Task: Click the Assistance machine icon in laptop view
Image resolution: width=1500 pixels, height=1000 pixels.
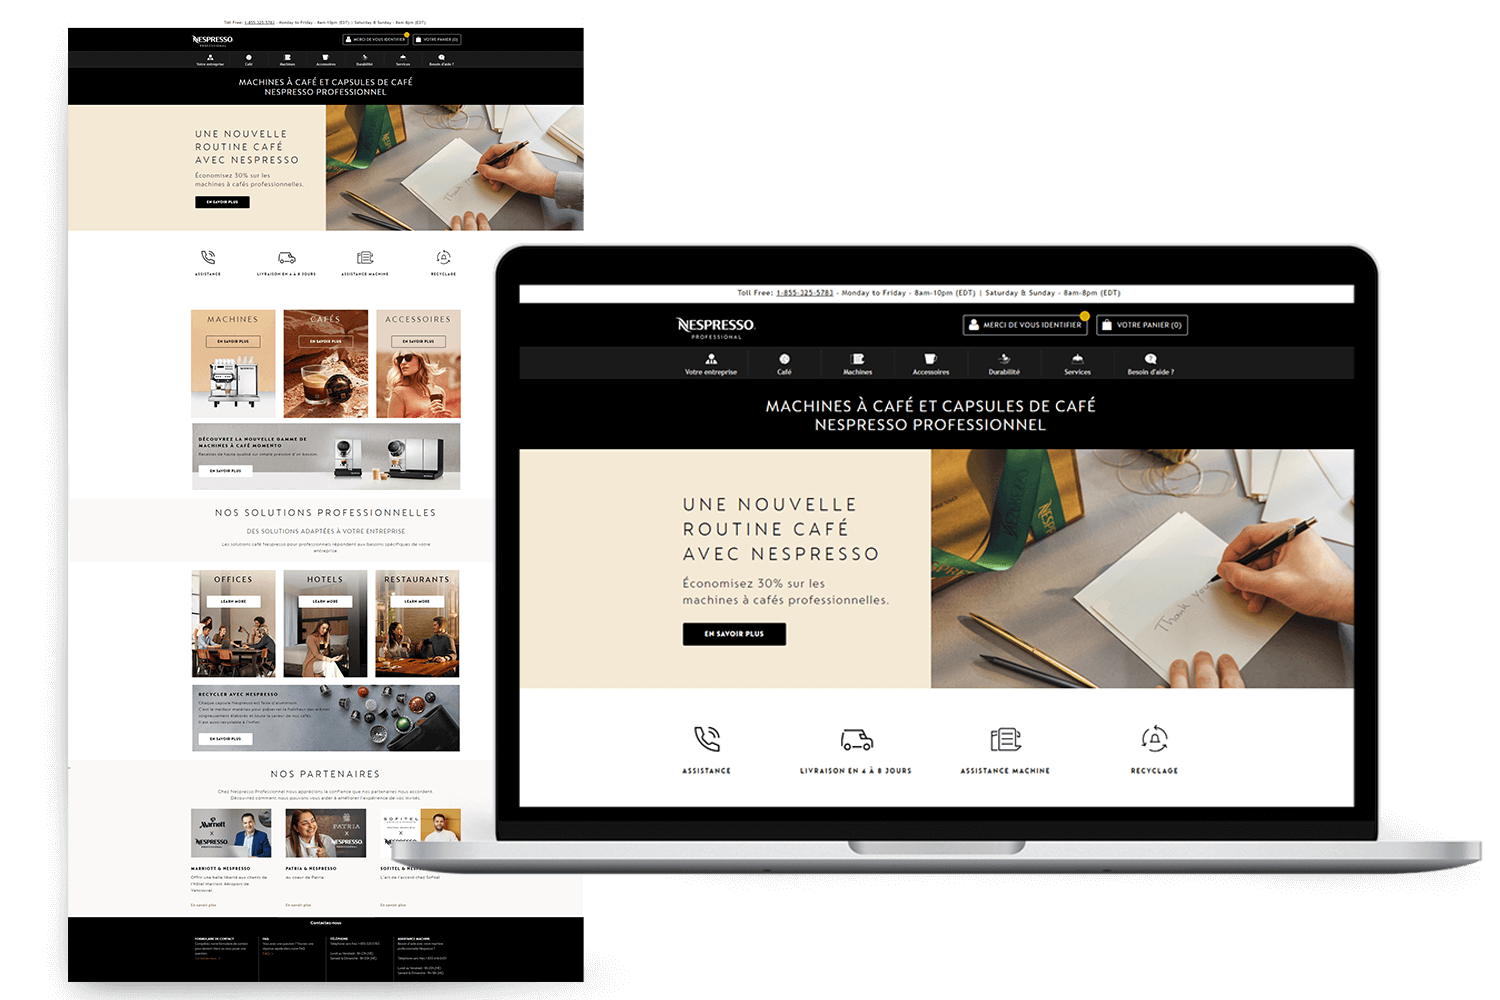Action: click(1005, 739)
